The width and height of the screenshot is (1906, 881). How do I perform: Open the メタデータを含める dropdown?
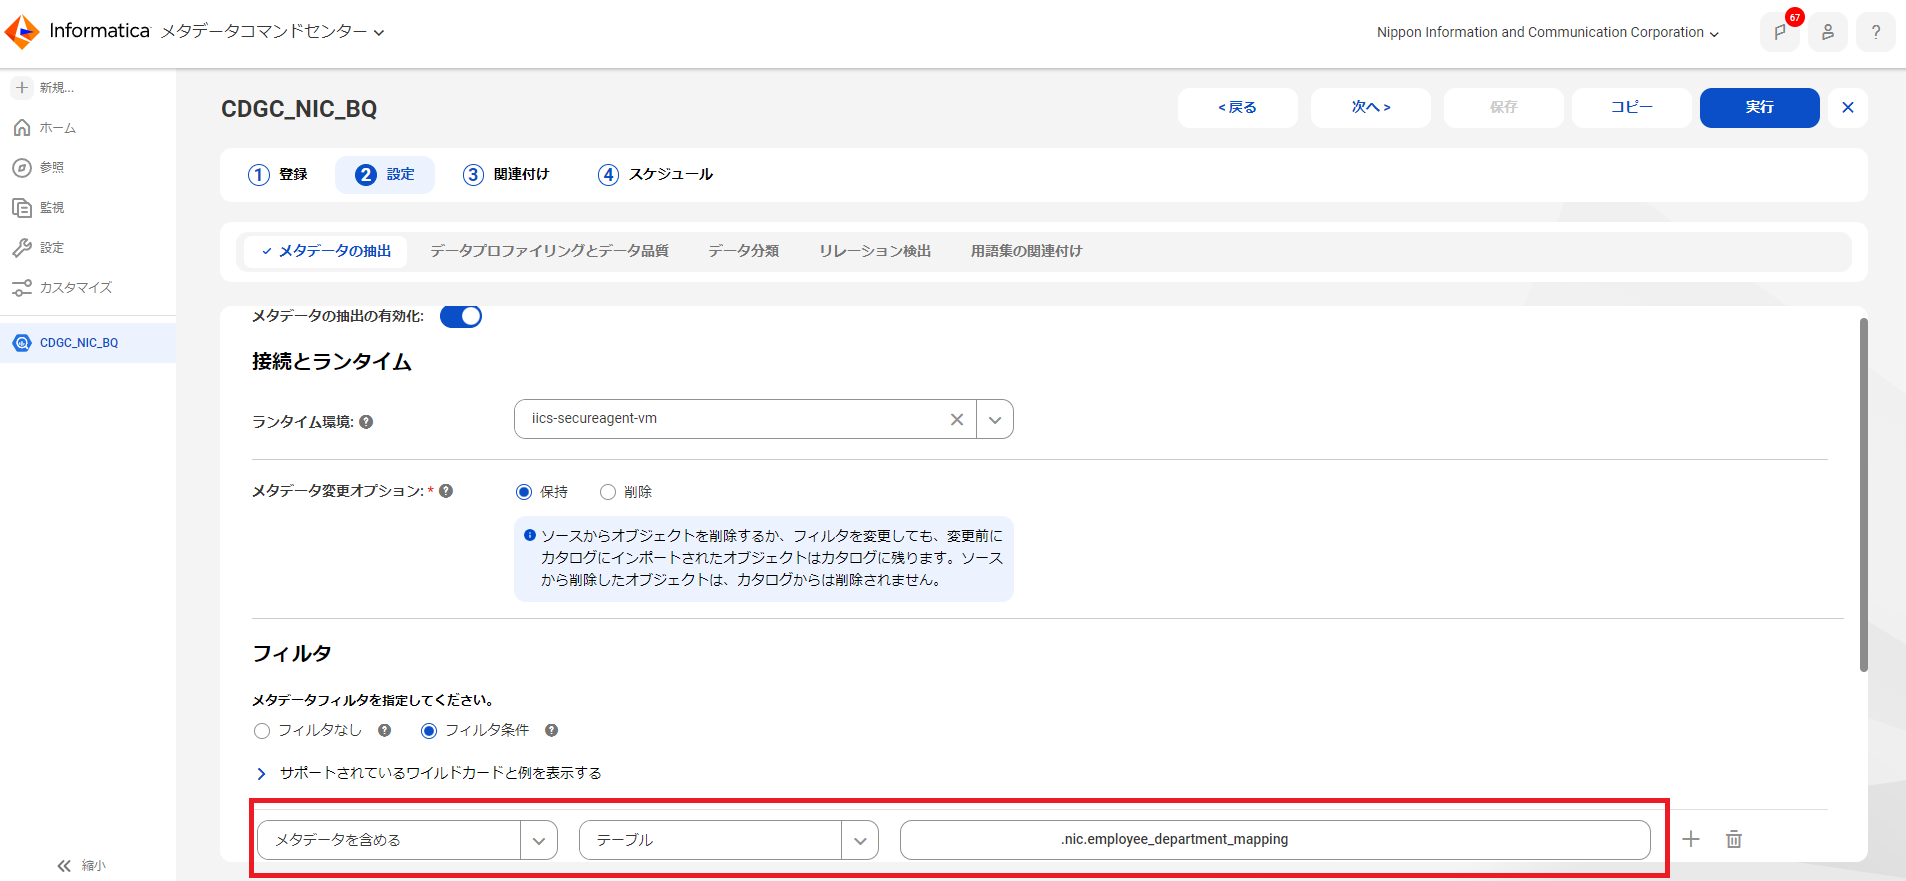tap(407, 840)
